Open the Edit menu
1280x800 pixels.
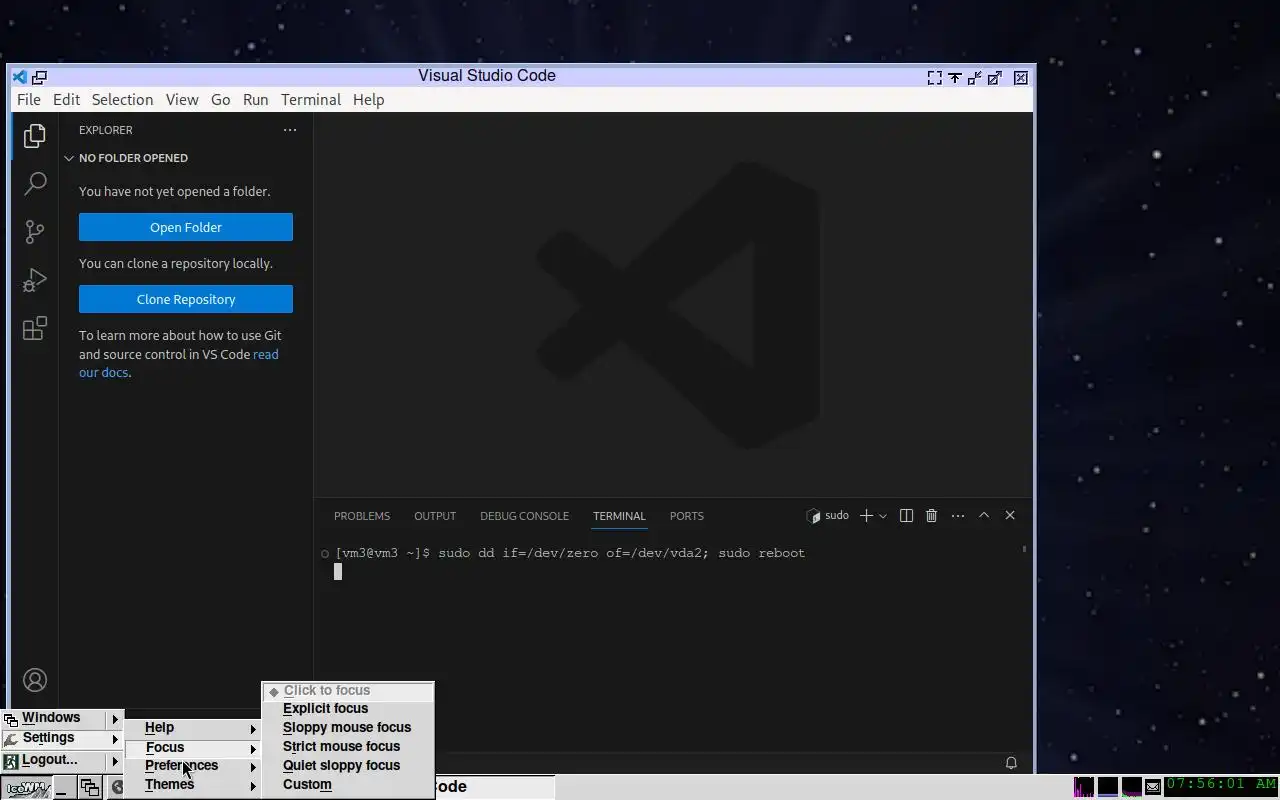[x=66, y=100]
